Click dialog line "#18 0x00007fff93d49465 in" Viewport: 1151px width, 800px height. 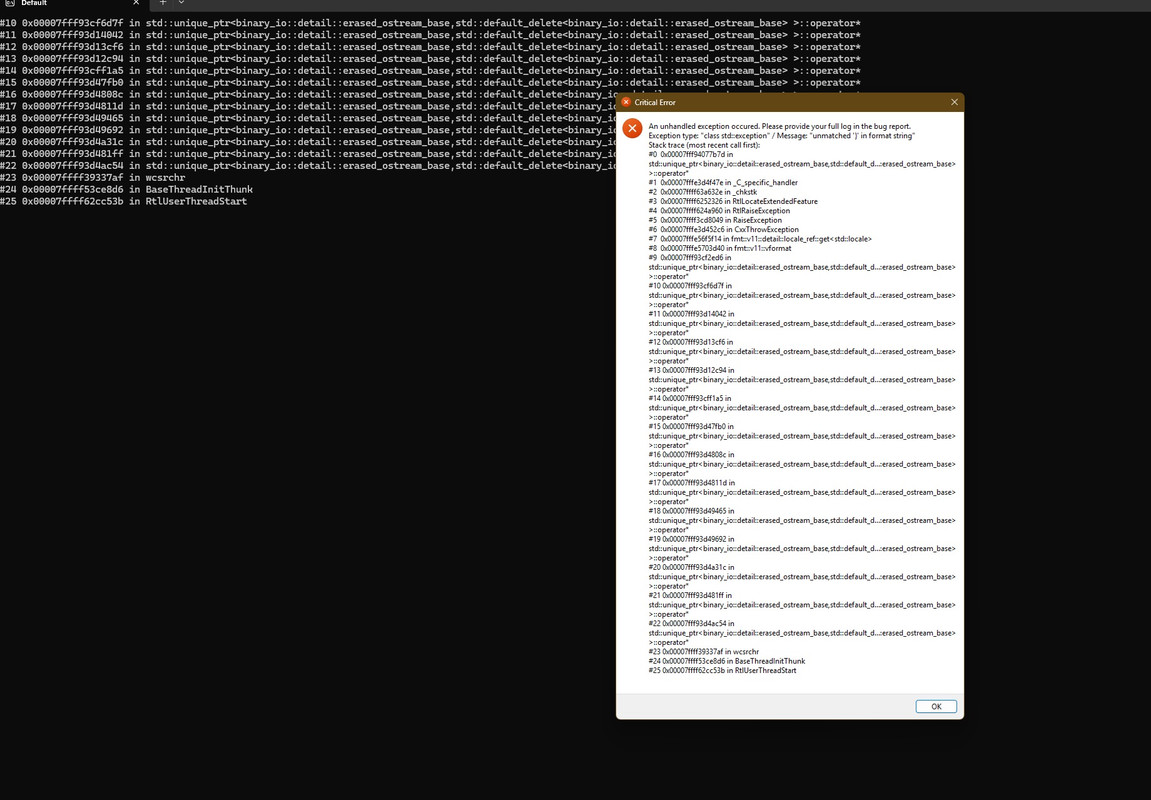pos(691,511)
